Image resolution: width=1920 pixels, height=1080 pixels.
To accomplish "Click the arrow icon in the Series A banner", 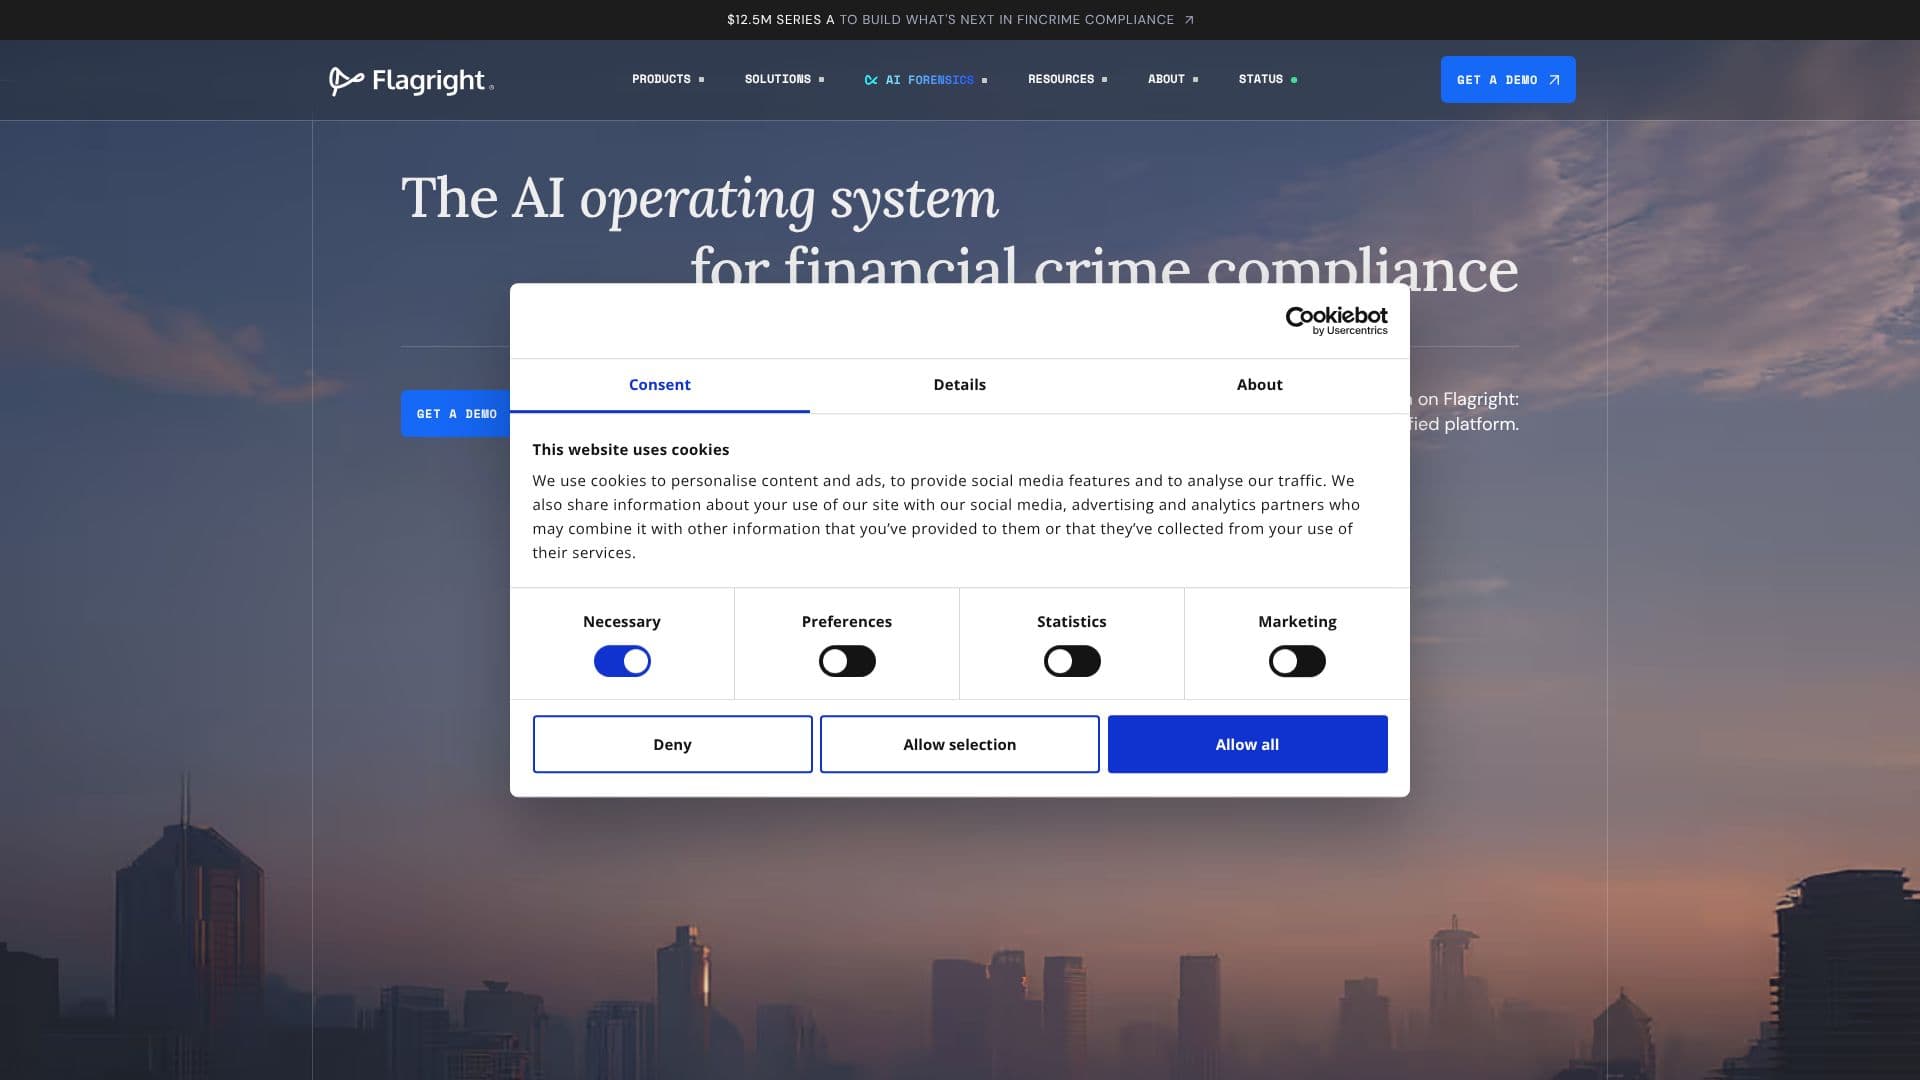I will (x=1189, y=20).
